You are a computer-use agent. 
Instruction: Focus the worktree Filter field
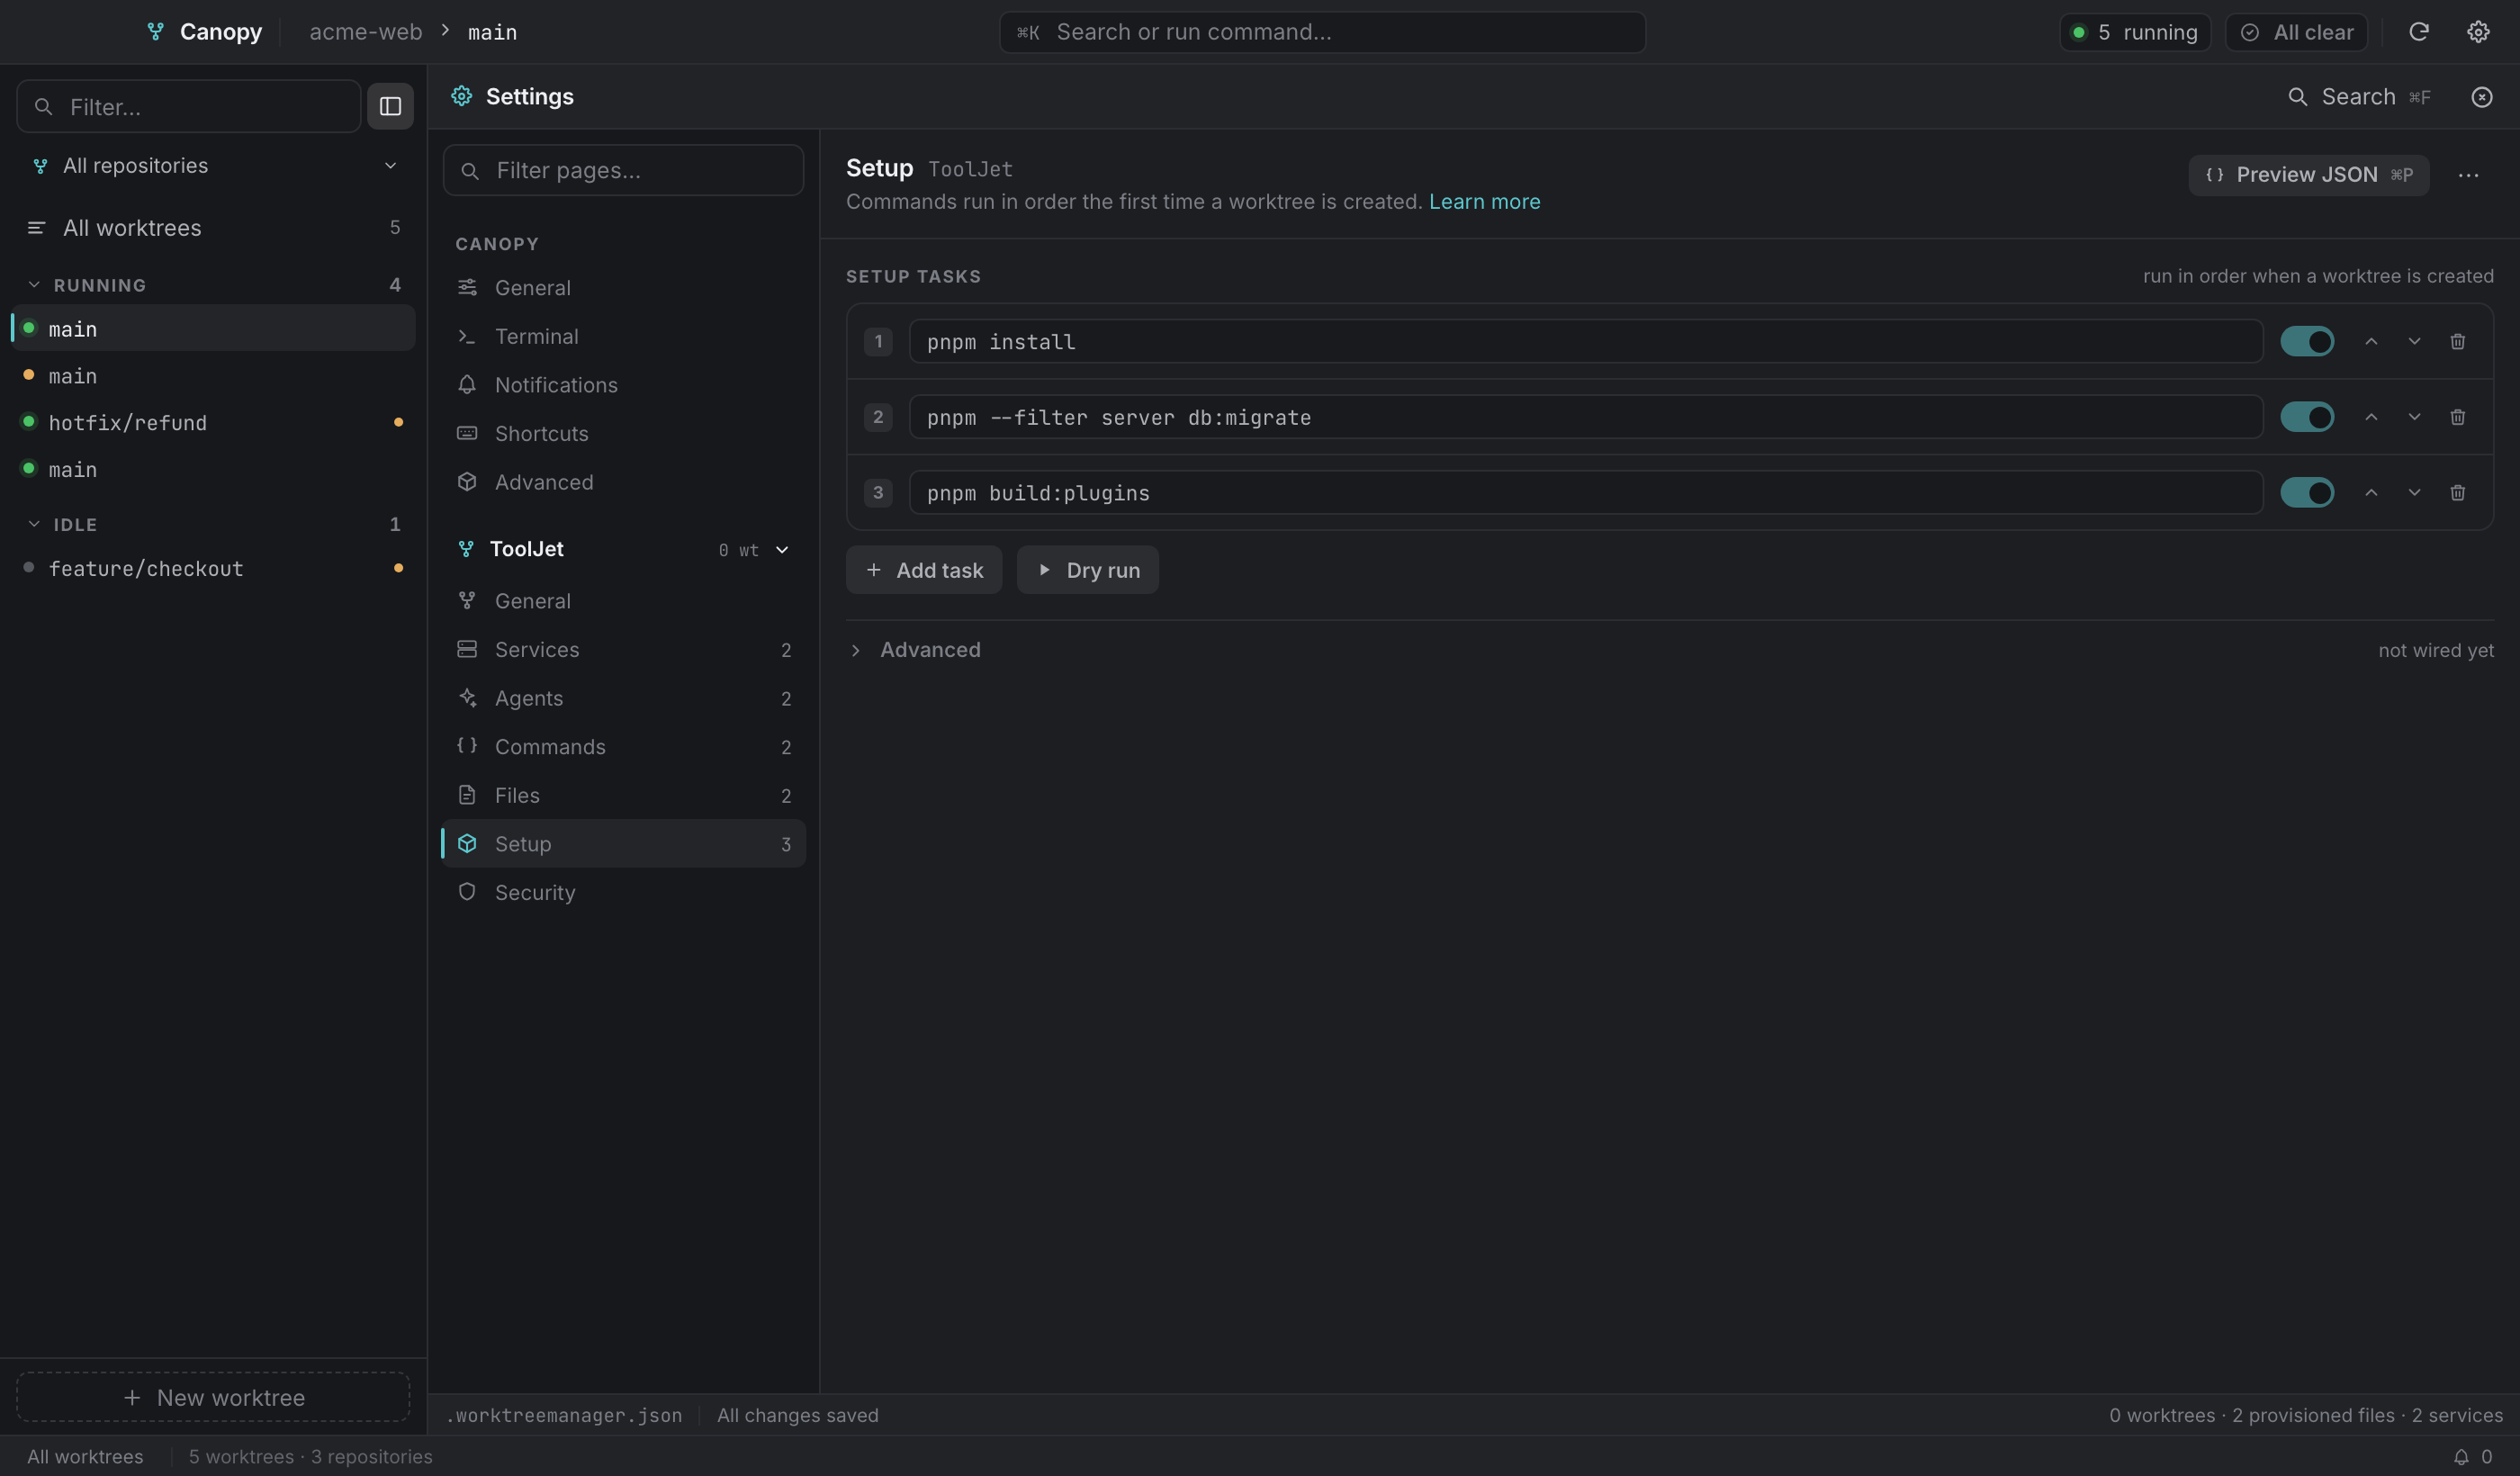188,106
